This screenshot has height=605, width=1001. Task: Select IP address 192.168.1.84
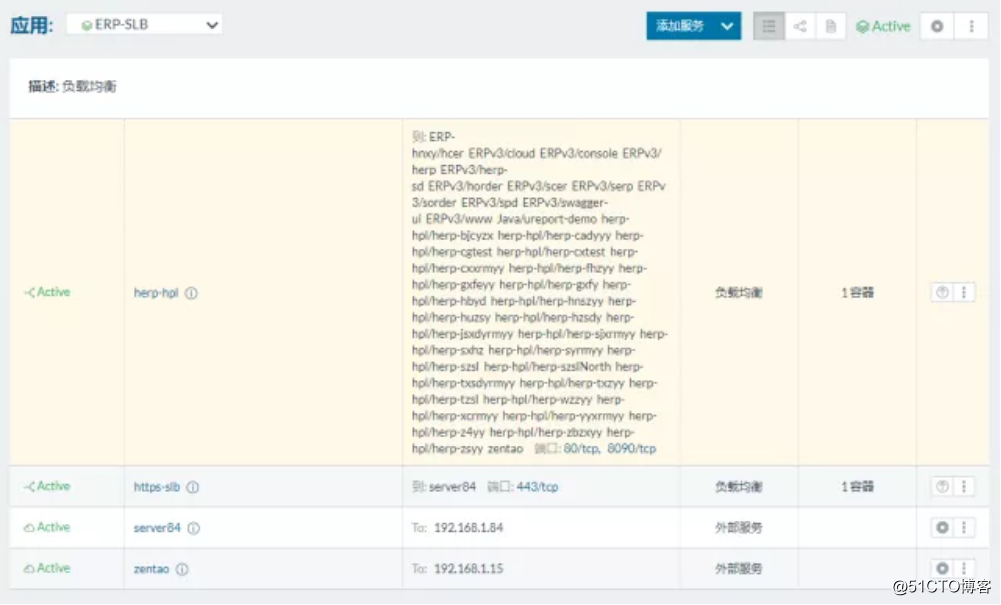(469, 528)
